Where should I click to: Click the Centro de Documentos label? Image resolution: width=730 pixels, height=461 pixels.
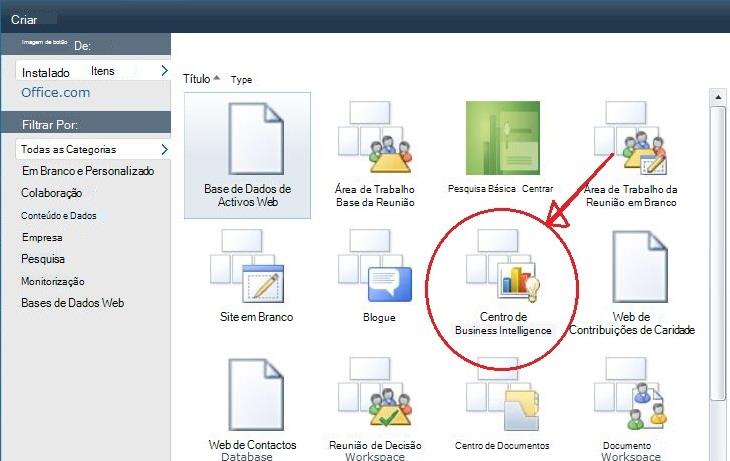coord(502,446)
